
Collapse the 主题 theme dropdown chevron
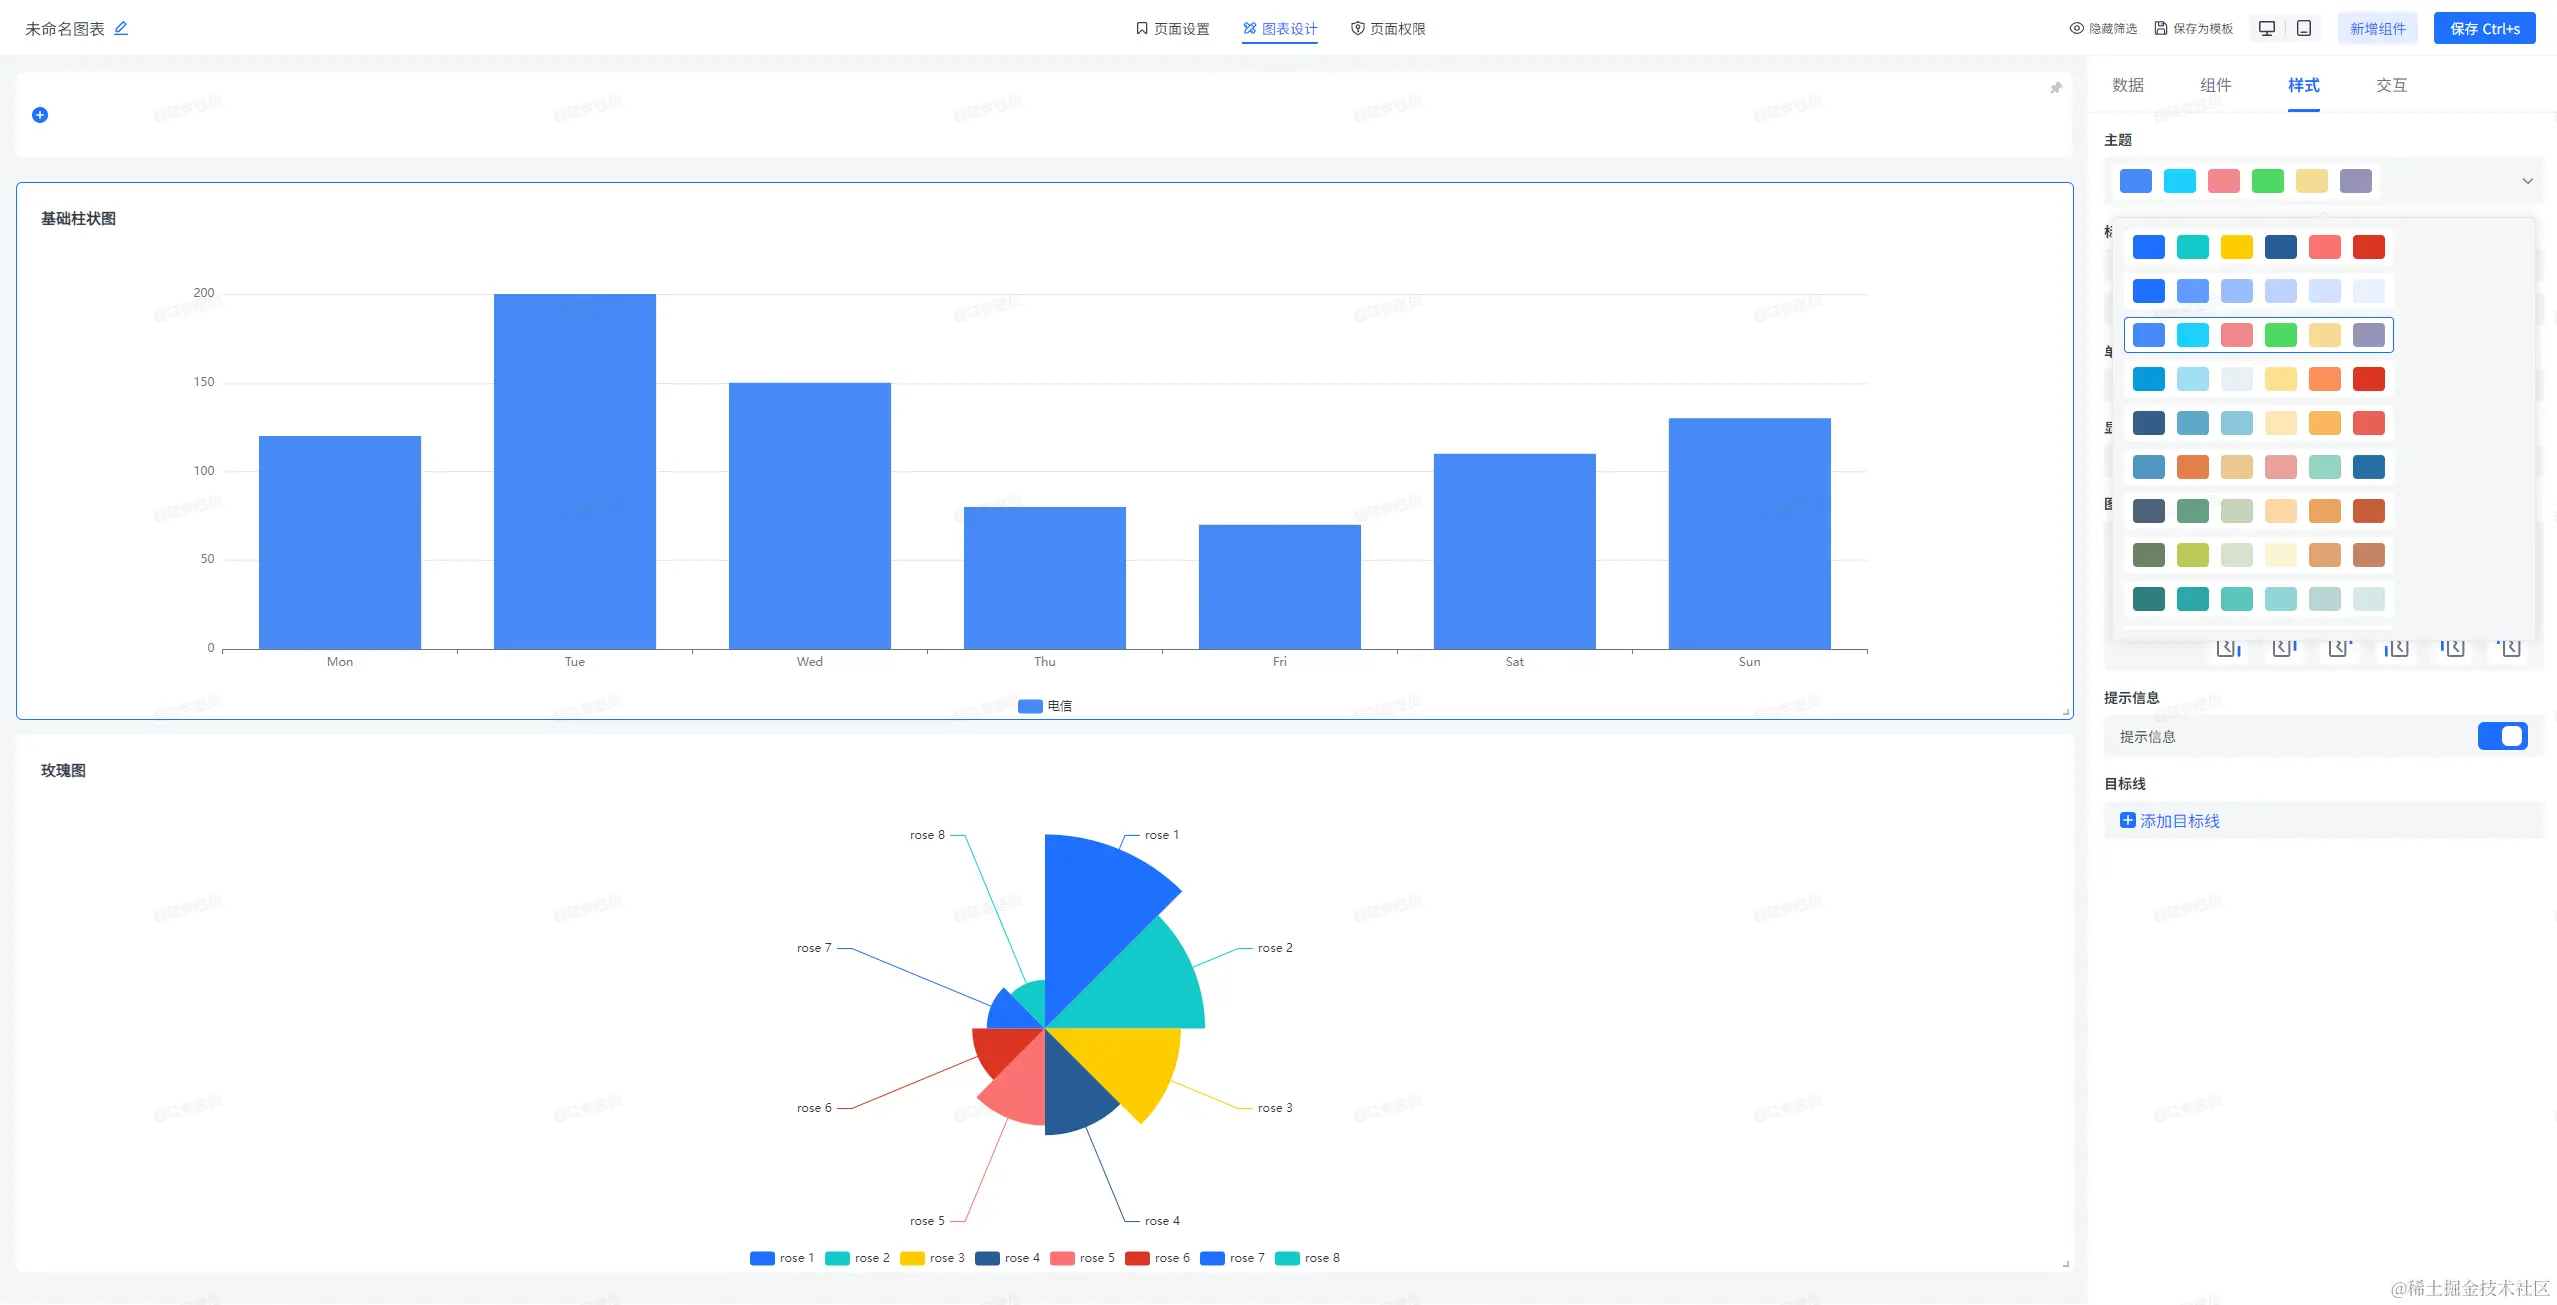point(2527,181)
